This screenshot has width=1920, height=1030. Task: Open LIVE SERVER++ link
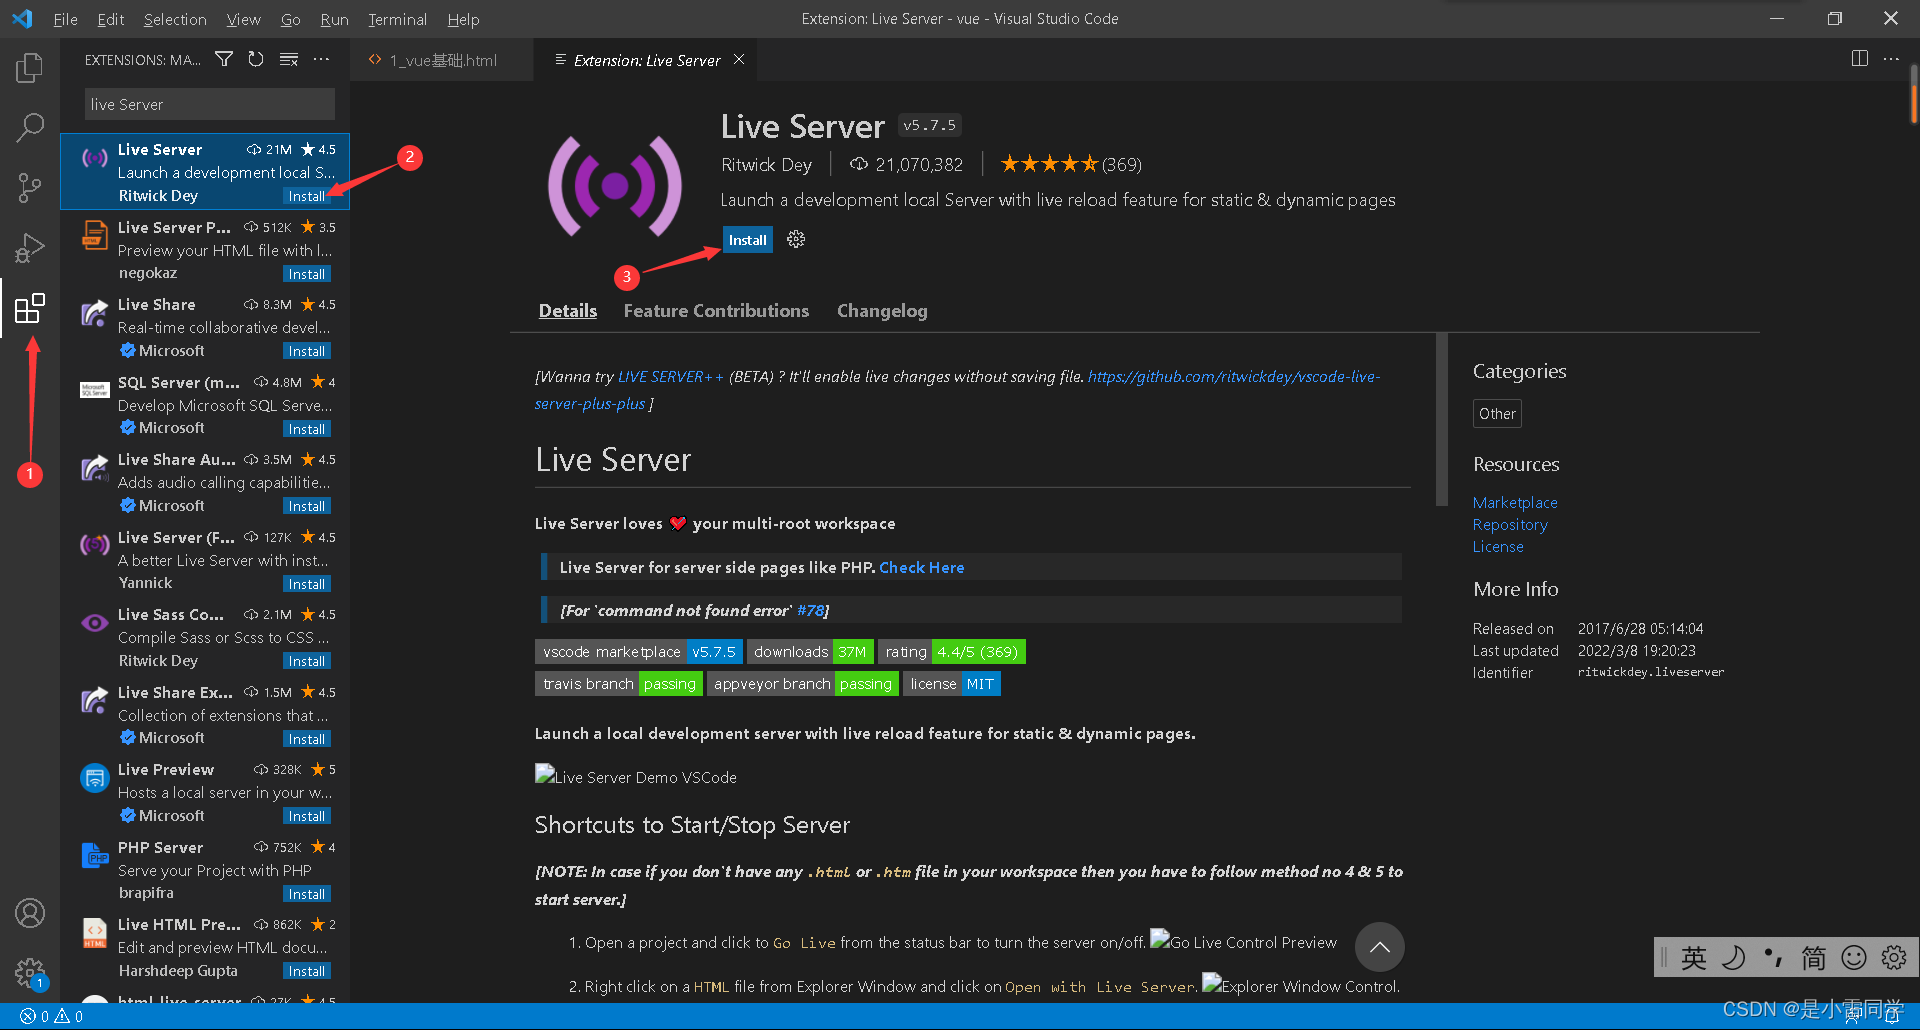[670, 377]
